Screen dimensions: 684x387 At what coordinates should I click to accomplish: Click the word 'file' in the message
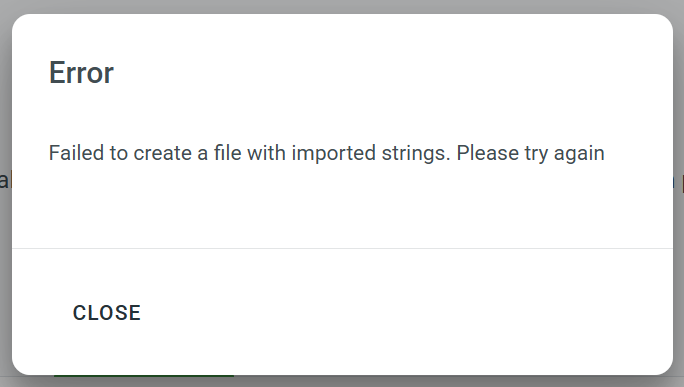pos(227,153)
